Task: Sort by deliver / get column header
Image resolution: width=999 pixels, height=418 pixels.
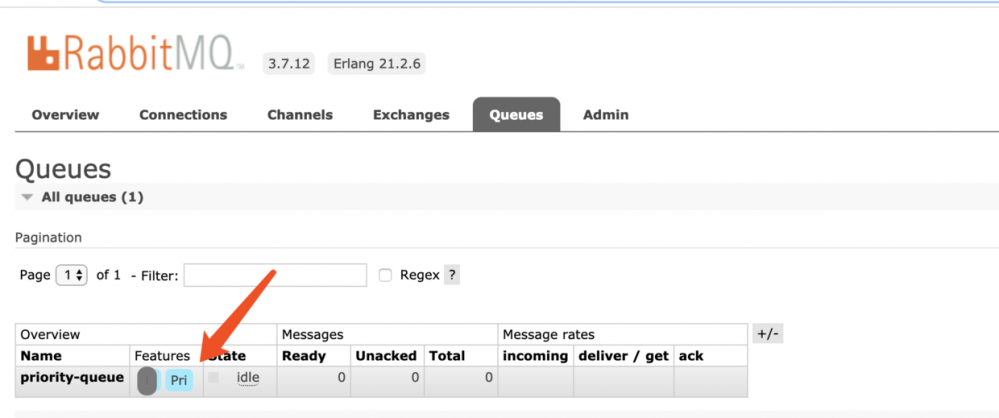Action: point(624,356)
